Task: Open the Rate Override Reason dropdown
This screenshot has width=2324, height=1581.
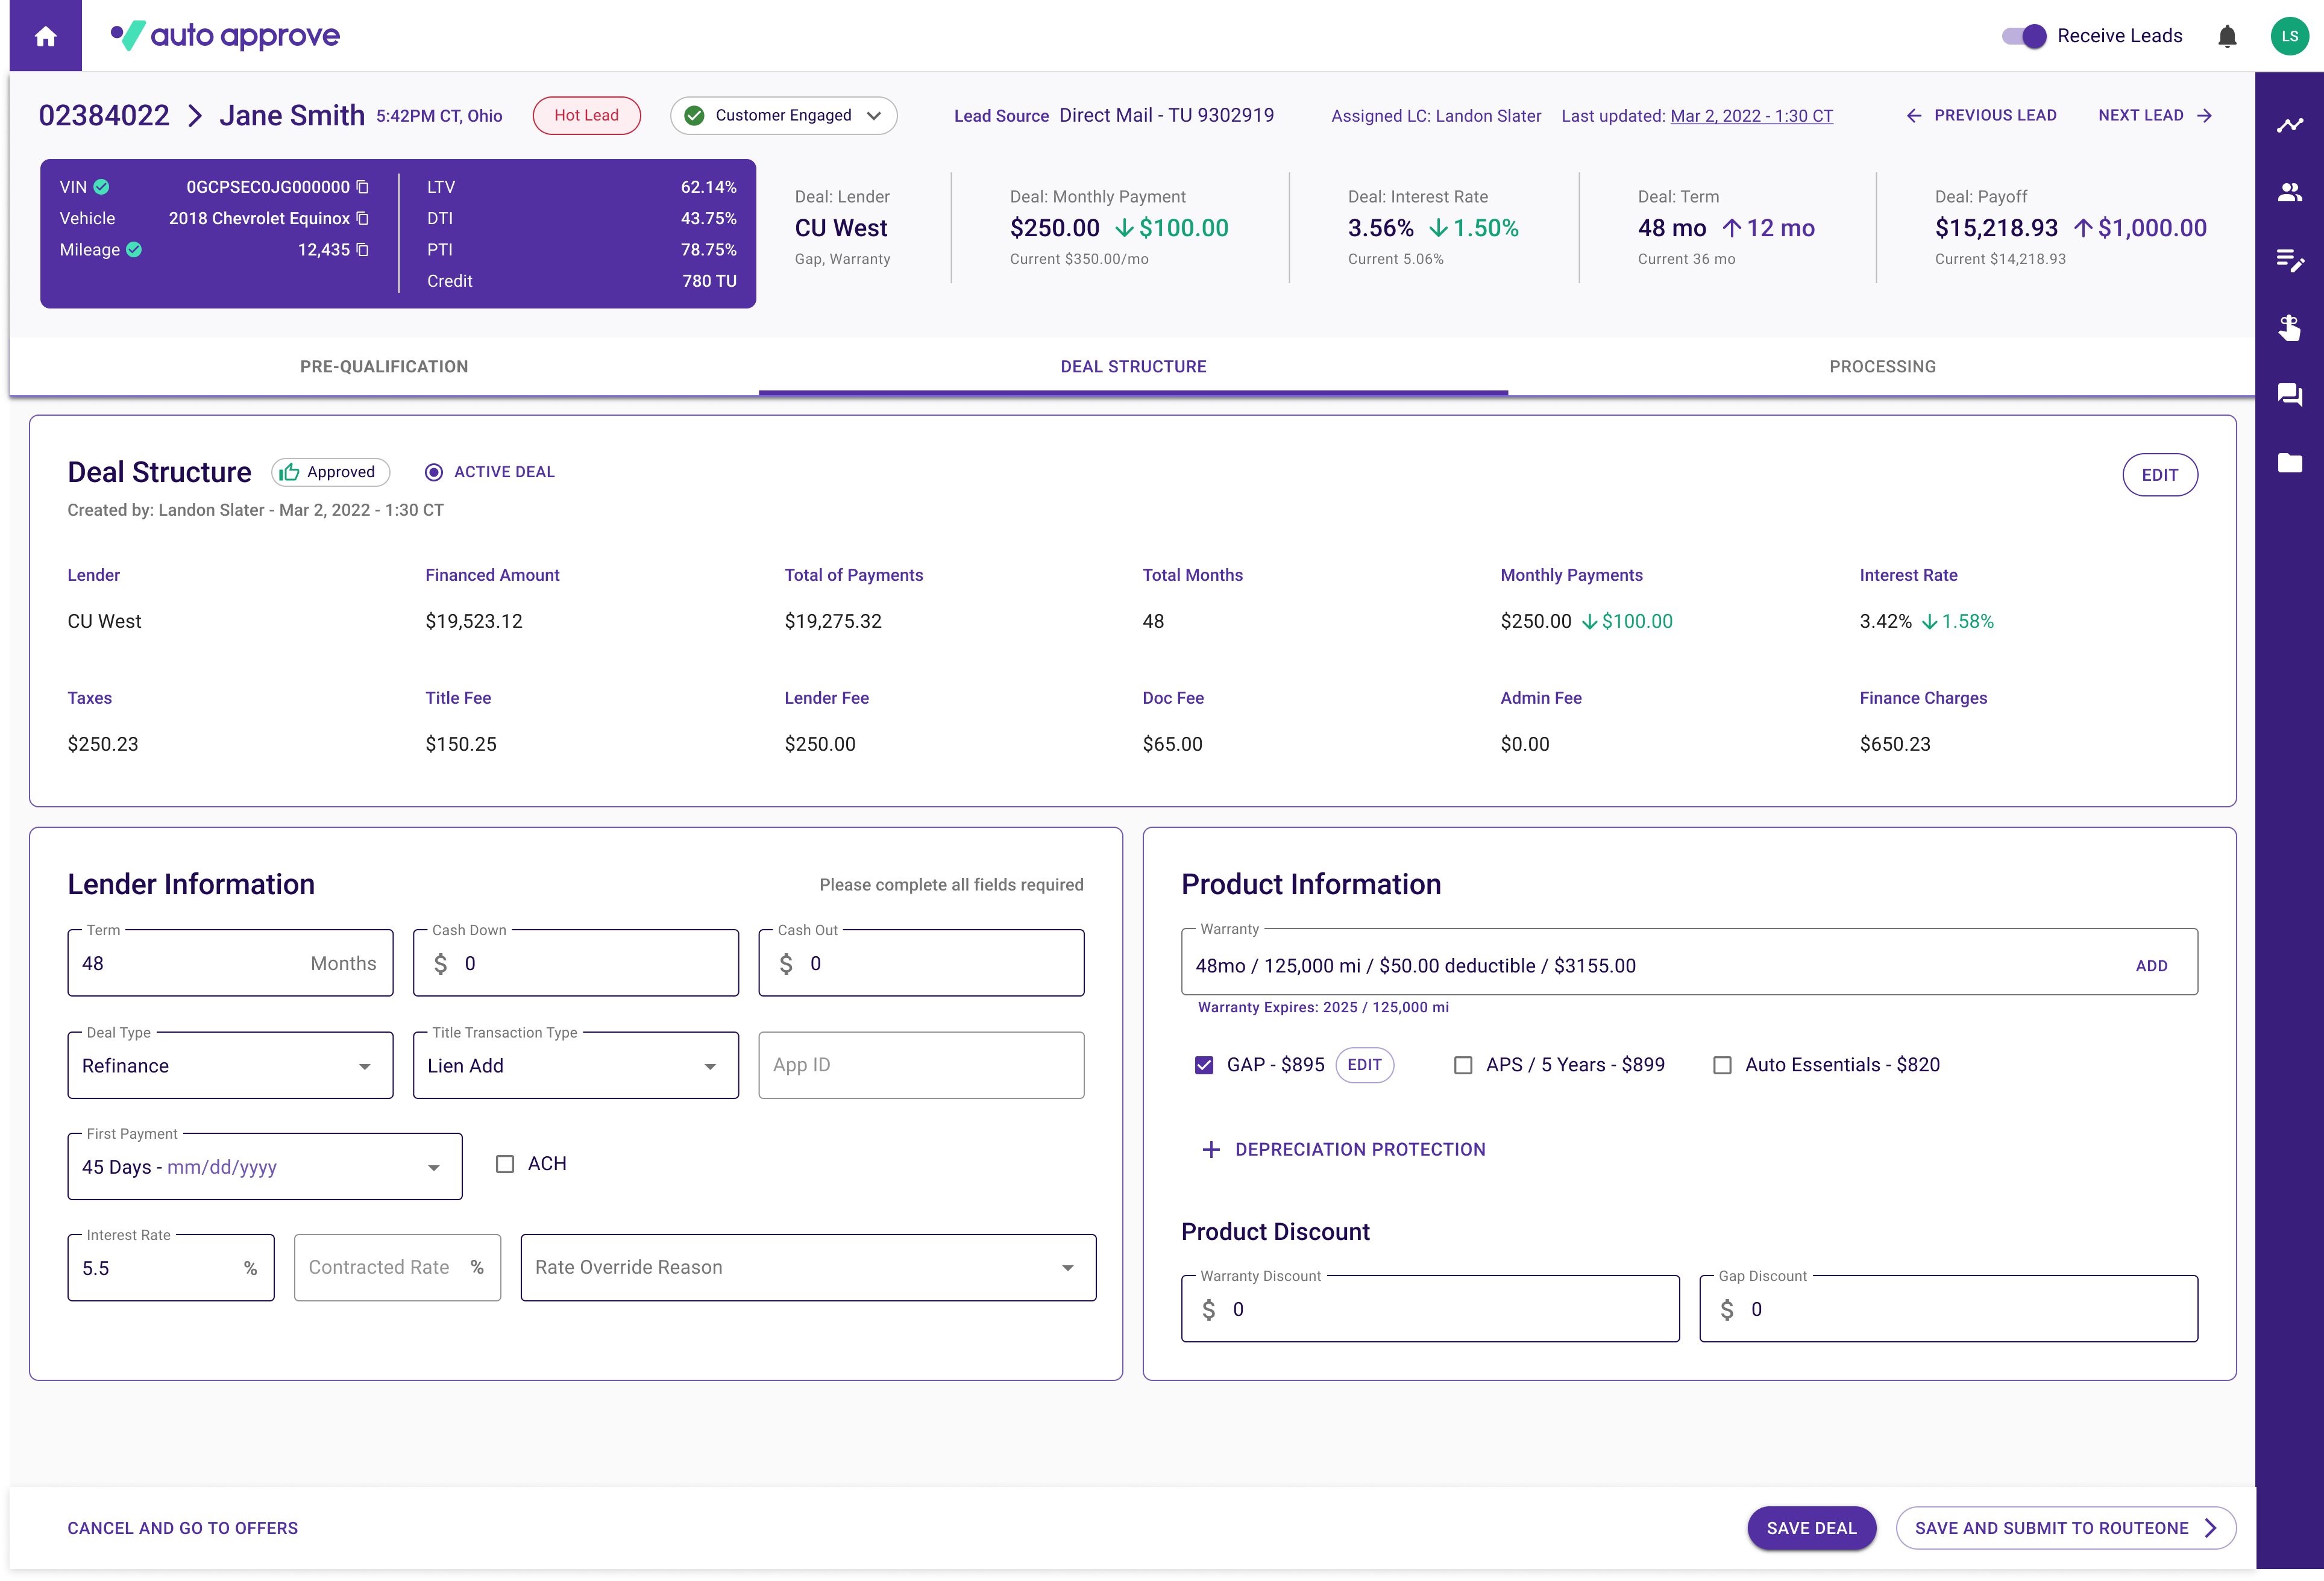Action: 808,1268
